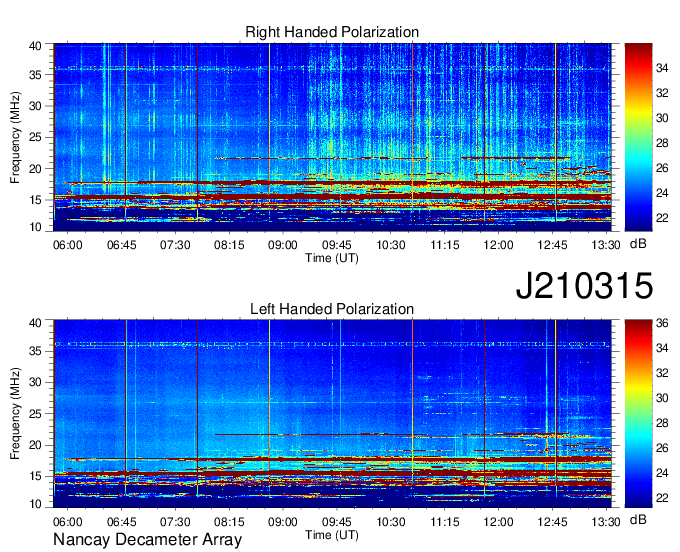Screen dimensions: 680x552
Task: Click the 09:45 tick label on the lower plot
Action: click(337, 522)
